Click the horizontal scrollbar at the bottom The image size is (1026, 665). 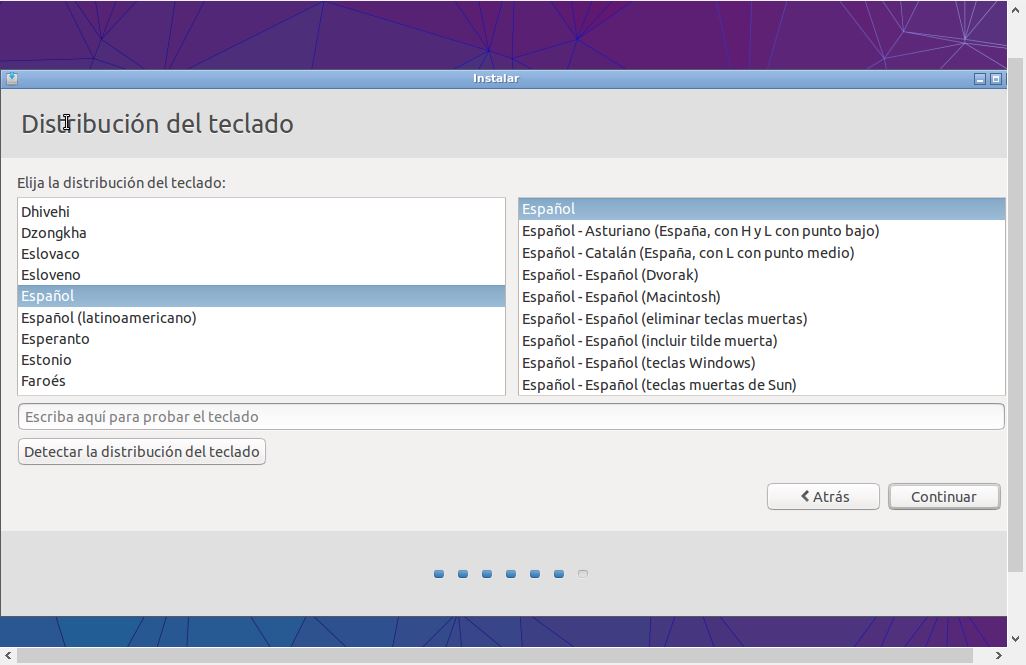click(500, 656)
